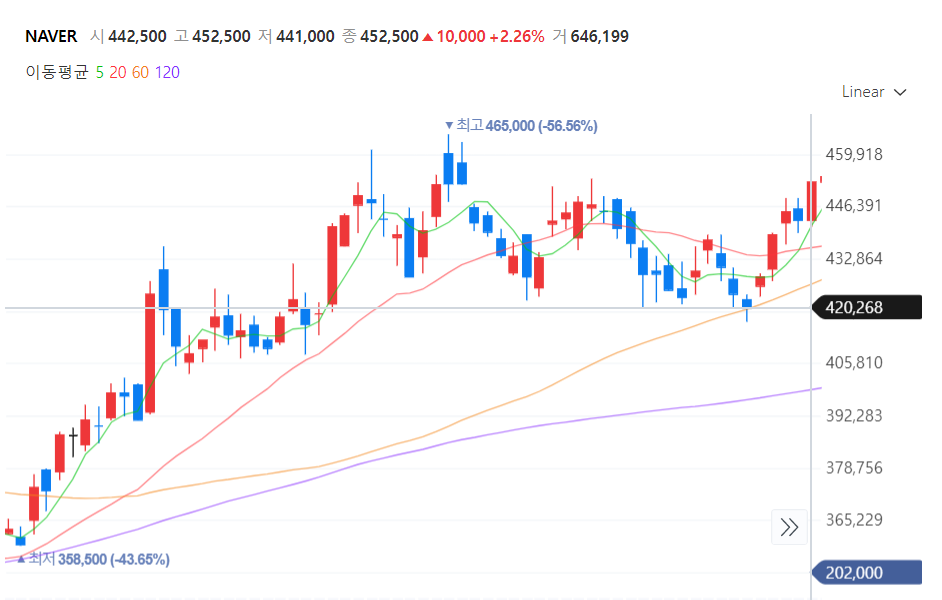Click the 420,268 crosshair price label
942x600 pixels.
click(x=866, y=308)
